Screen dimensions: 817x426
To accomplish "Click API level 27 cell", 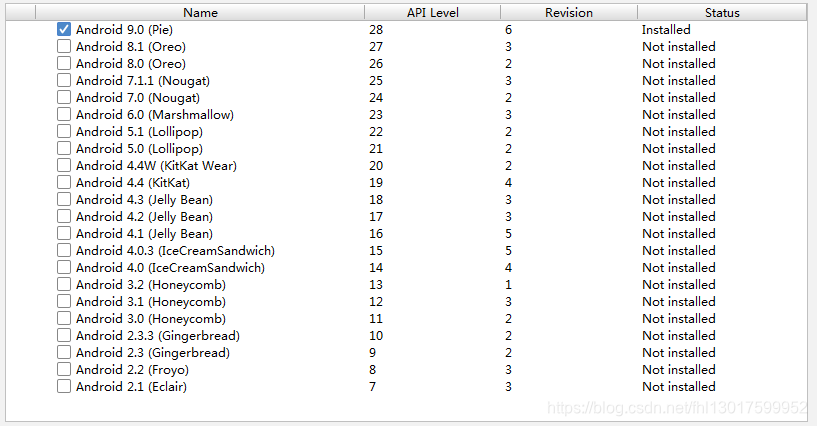I will point(376,47).
